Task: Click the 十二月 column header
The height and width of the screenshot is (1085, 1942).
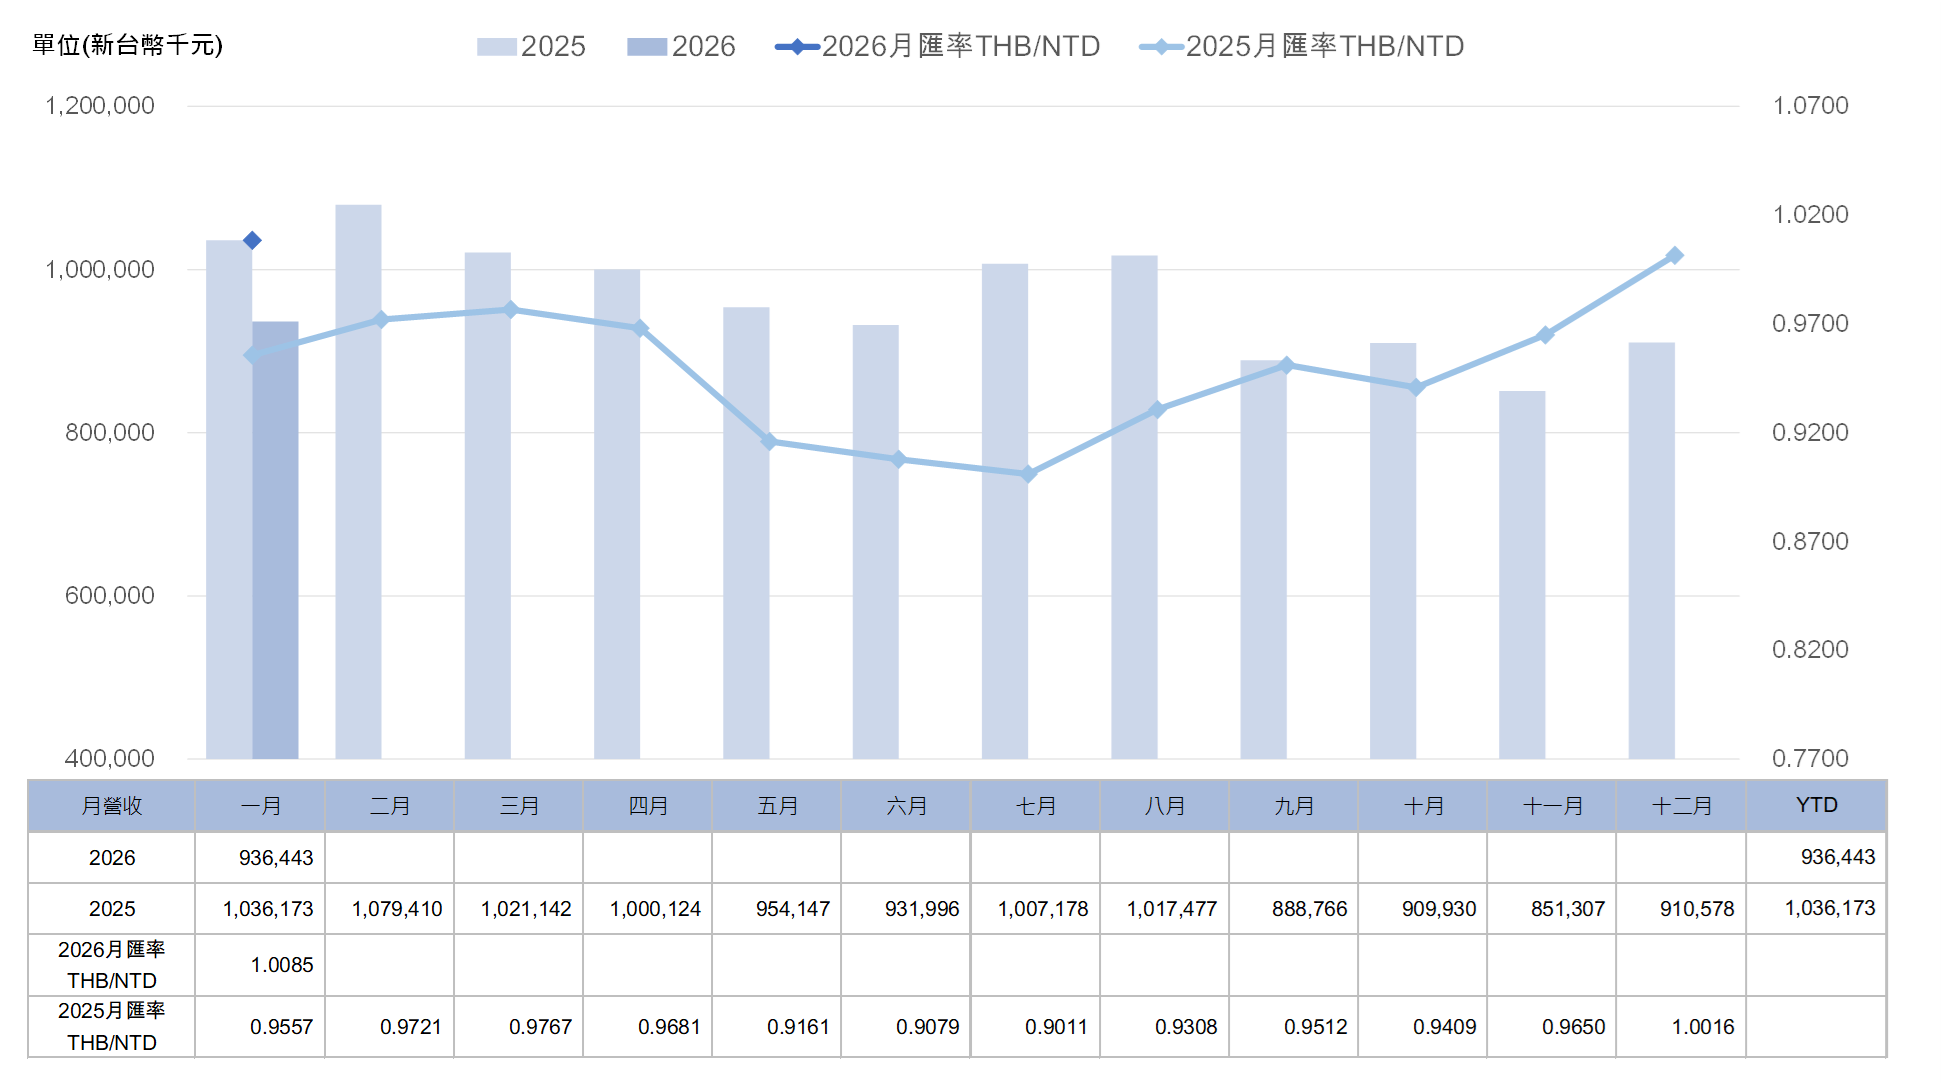Action: (x=1681, y=806)
